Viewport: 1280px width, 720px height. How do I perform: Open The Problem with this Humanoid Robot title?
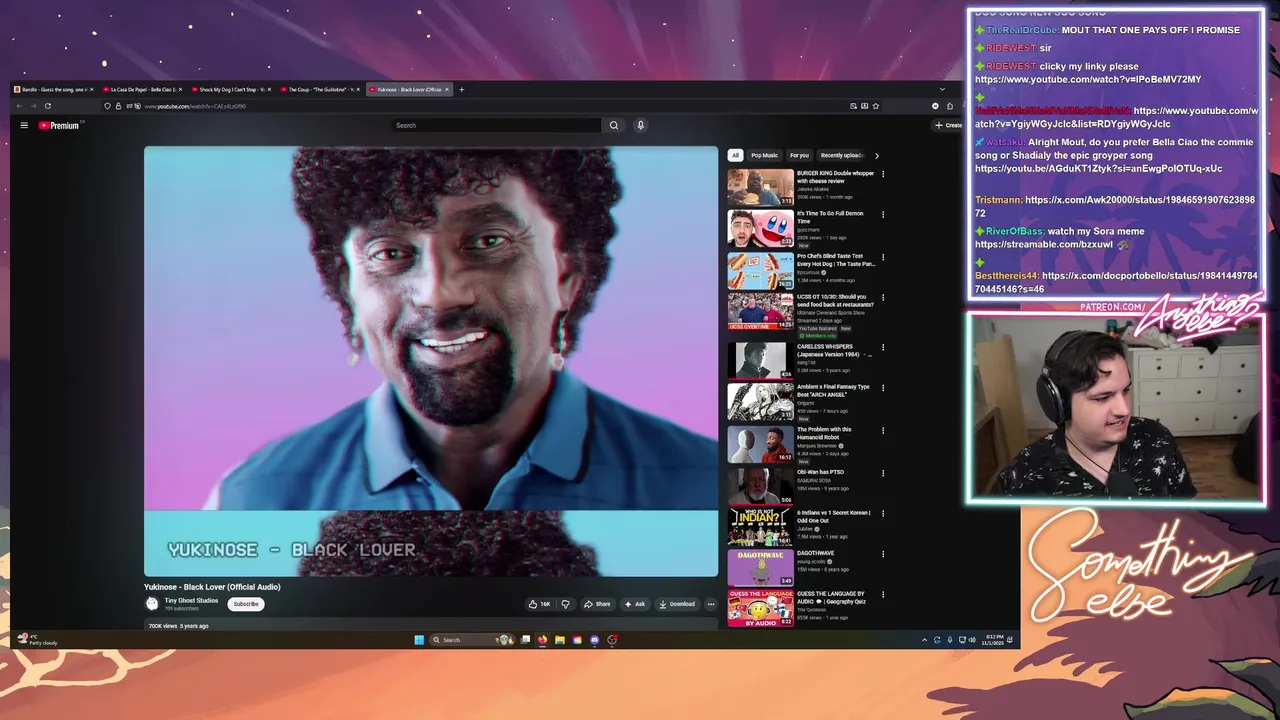tap(825, 433)
